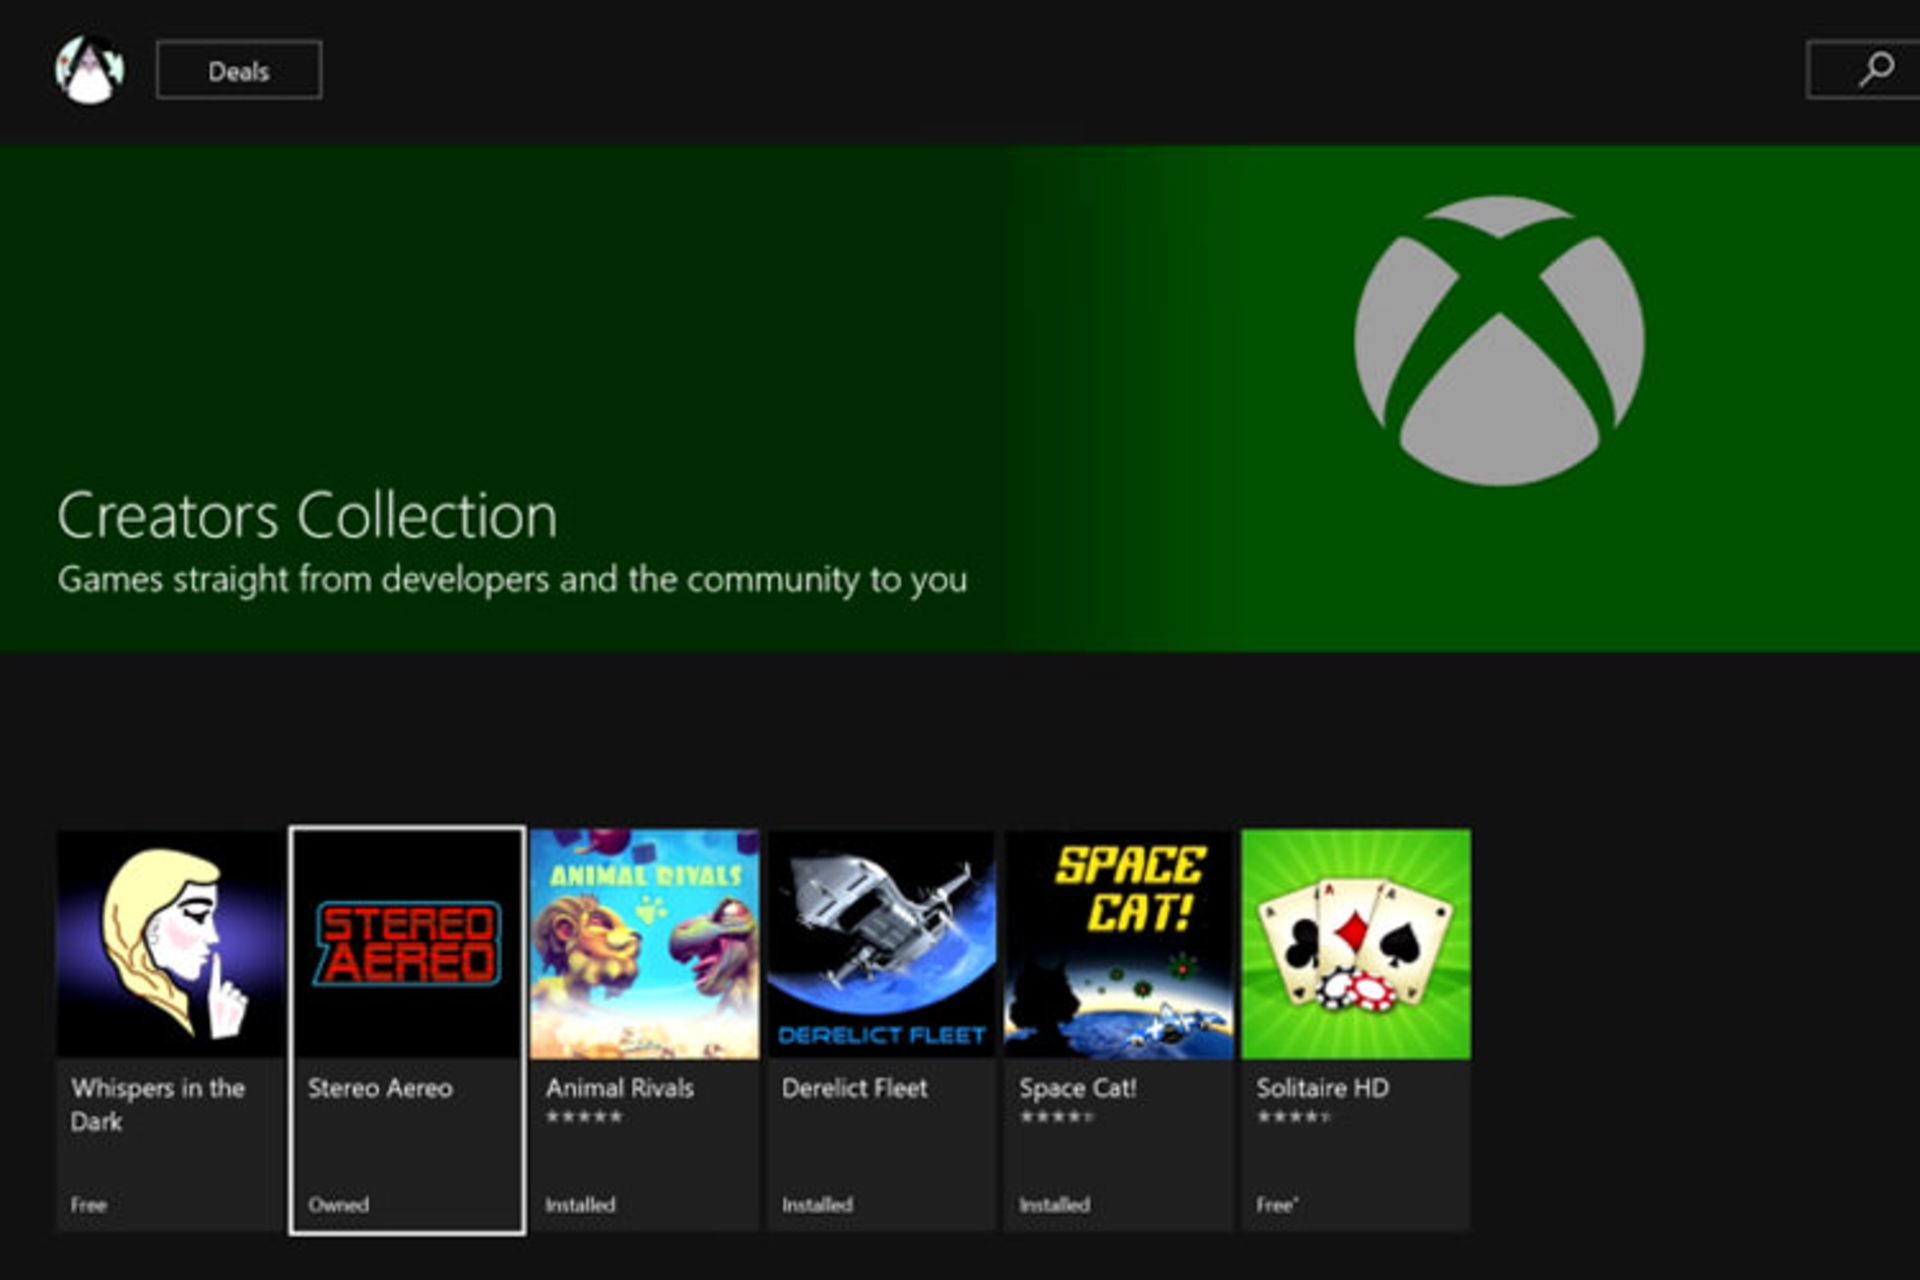
Task: Click the Animal Rivals star rating
Action: click(584, 1117)
